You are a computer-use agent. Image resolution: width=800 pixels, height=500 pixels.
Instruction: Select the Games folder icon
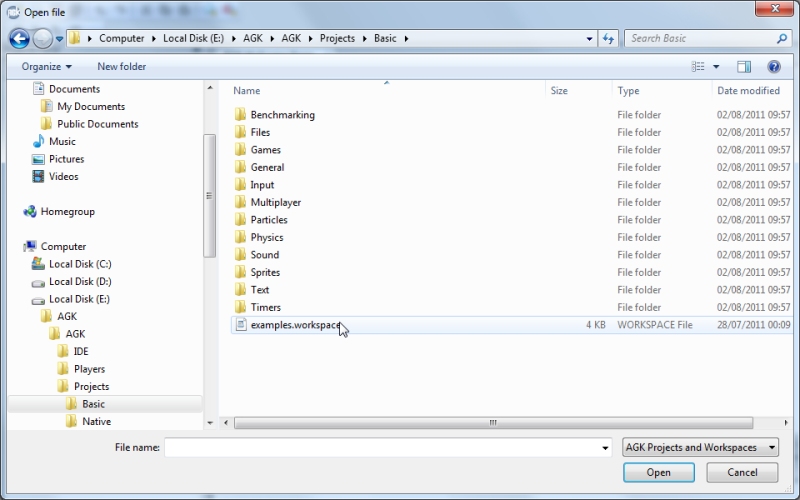coord(240,149)
